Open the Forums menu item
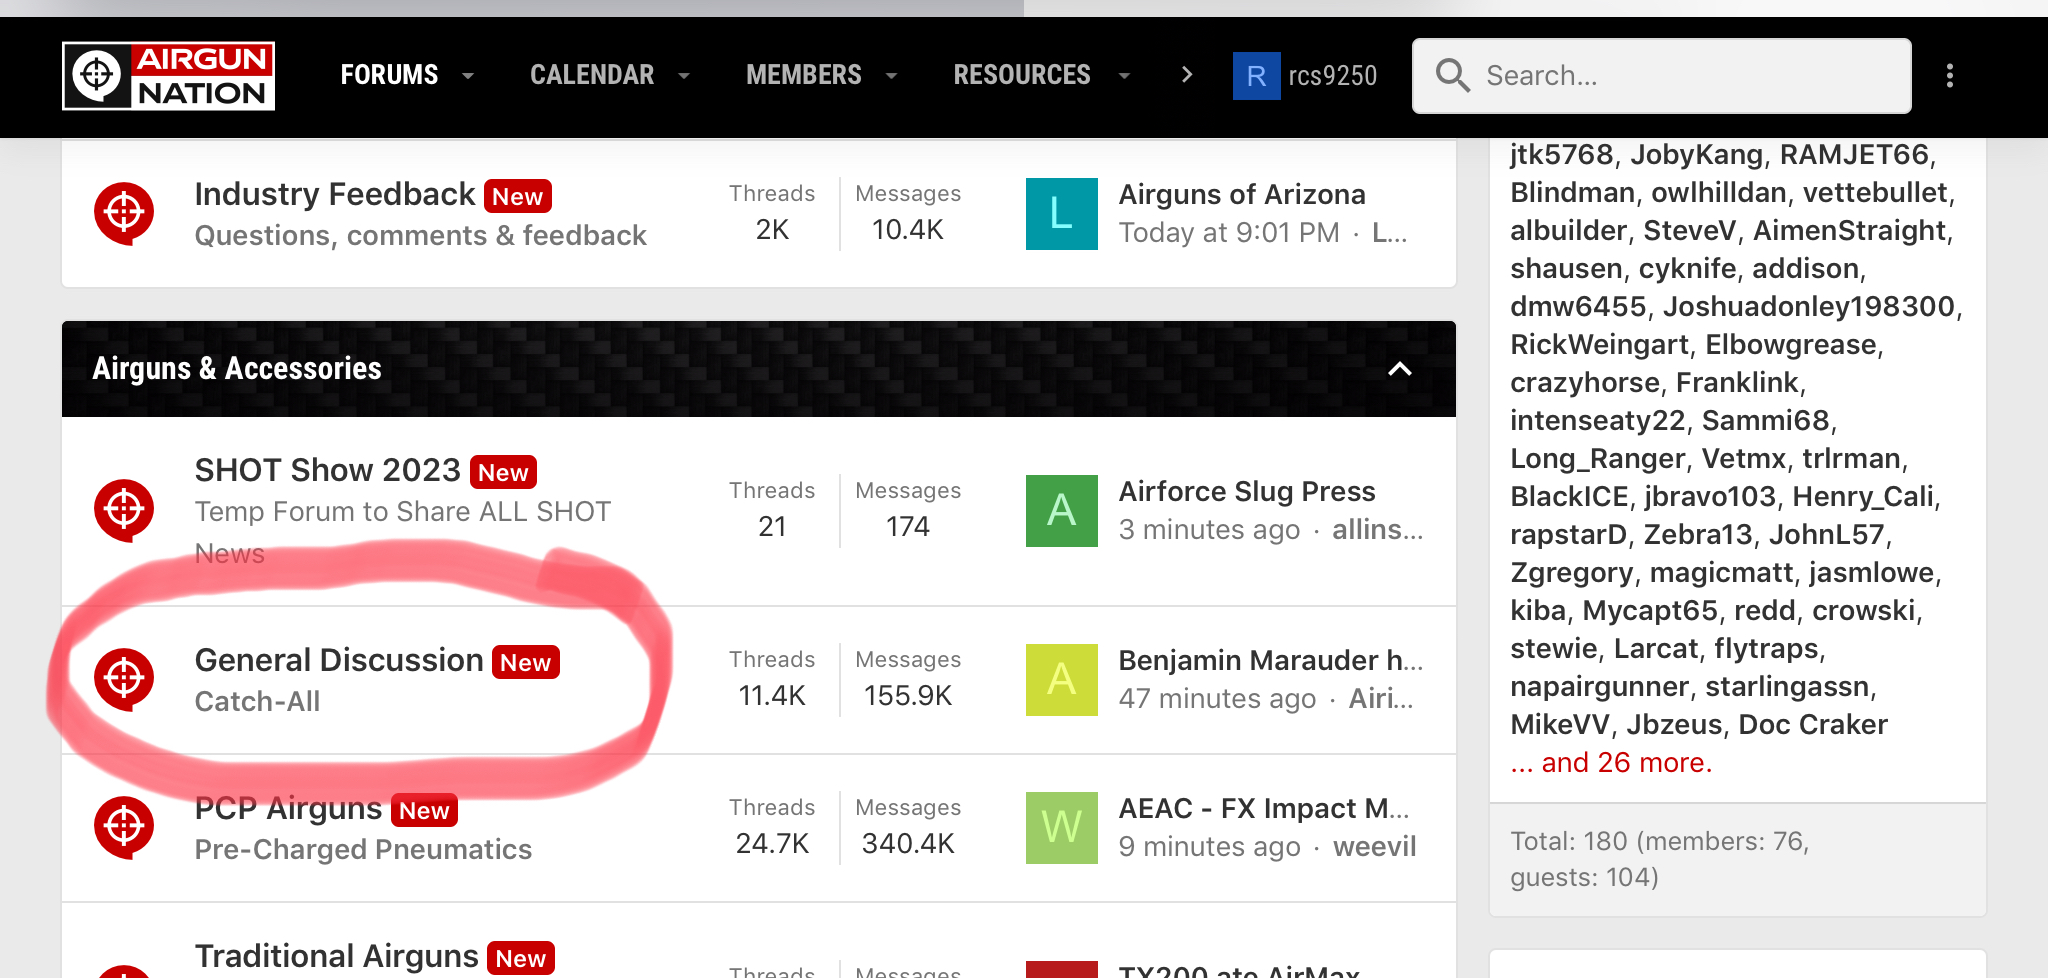 (389, 75)
